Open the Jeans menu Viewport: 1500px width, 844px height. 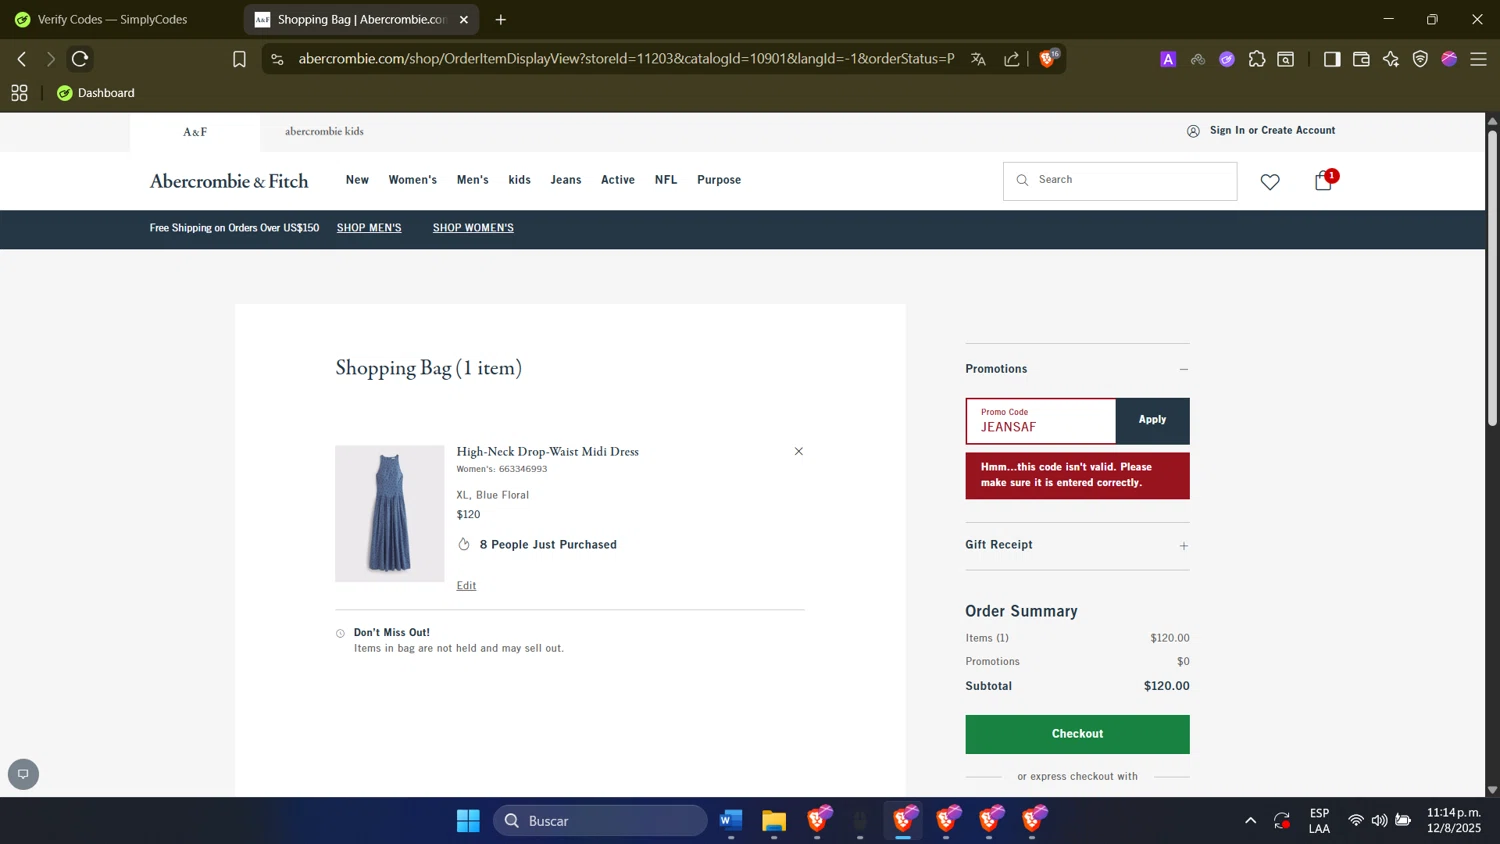pos(566,180)
